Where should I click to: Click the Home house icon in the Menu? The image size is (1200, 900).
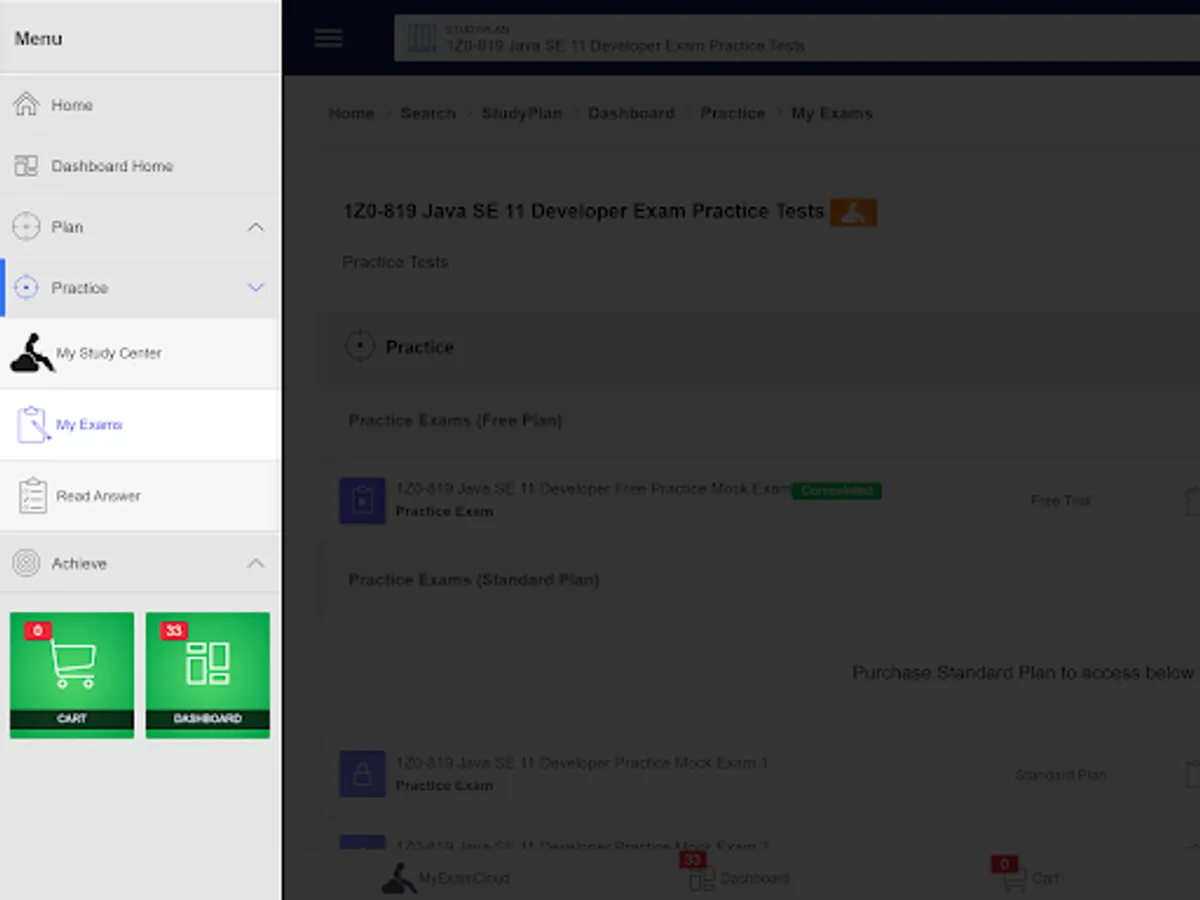pyautogui.click(x=26, y=104)
